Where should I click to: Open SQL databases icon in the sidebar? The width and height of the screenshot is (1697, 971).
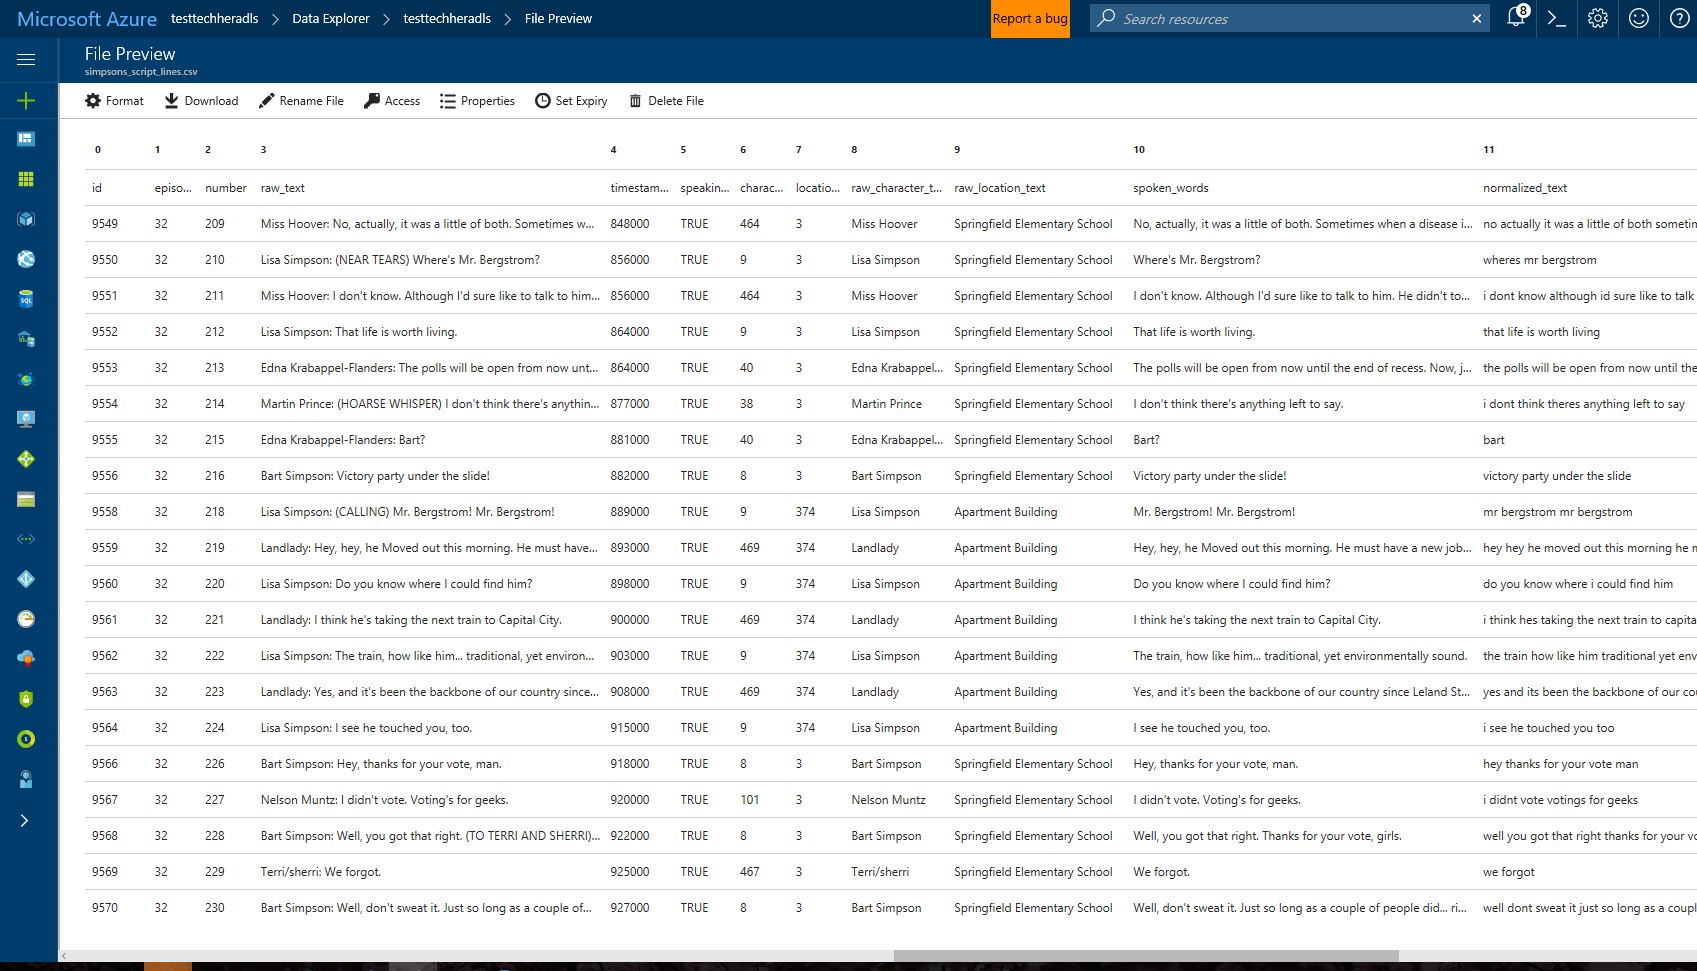[26, 299]
